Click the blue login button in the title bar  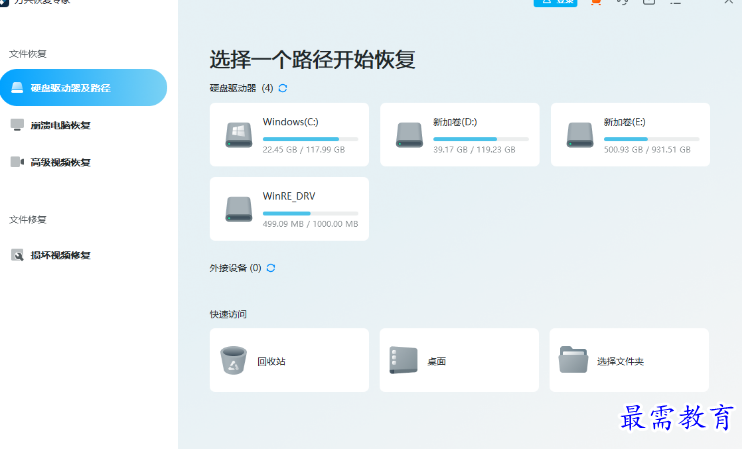[556, 3]
